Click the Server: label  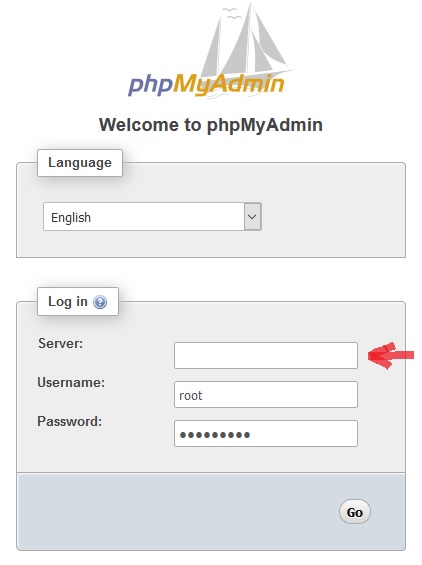click(61, 343)
